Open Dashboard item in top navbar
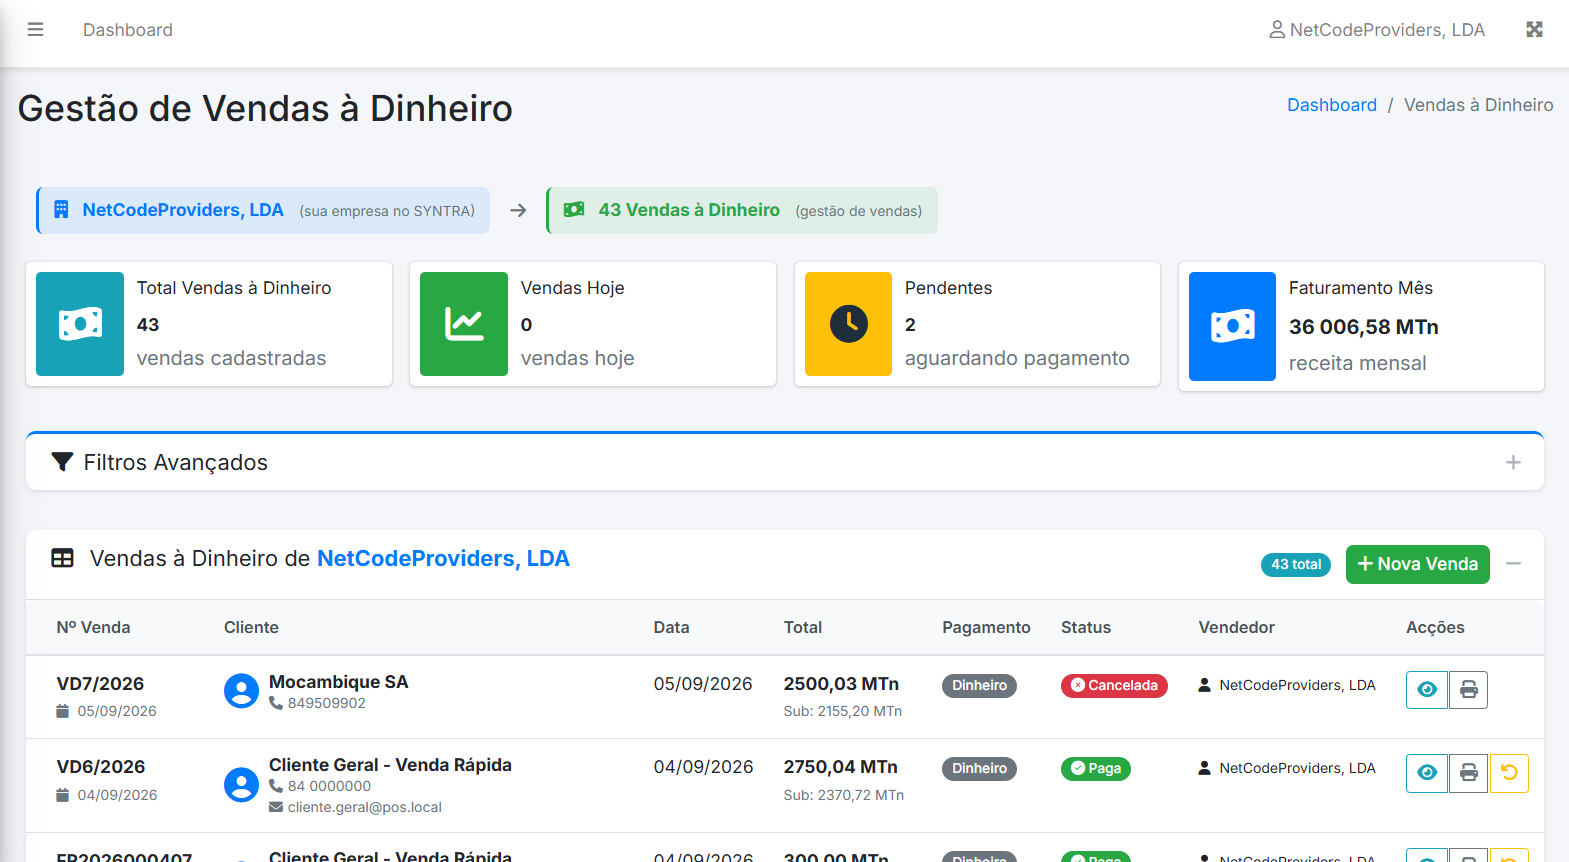1569x862 pixels. [x=128, y=30]
